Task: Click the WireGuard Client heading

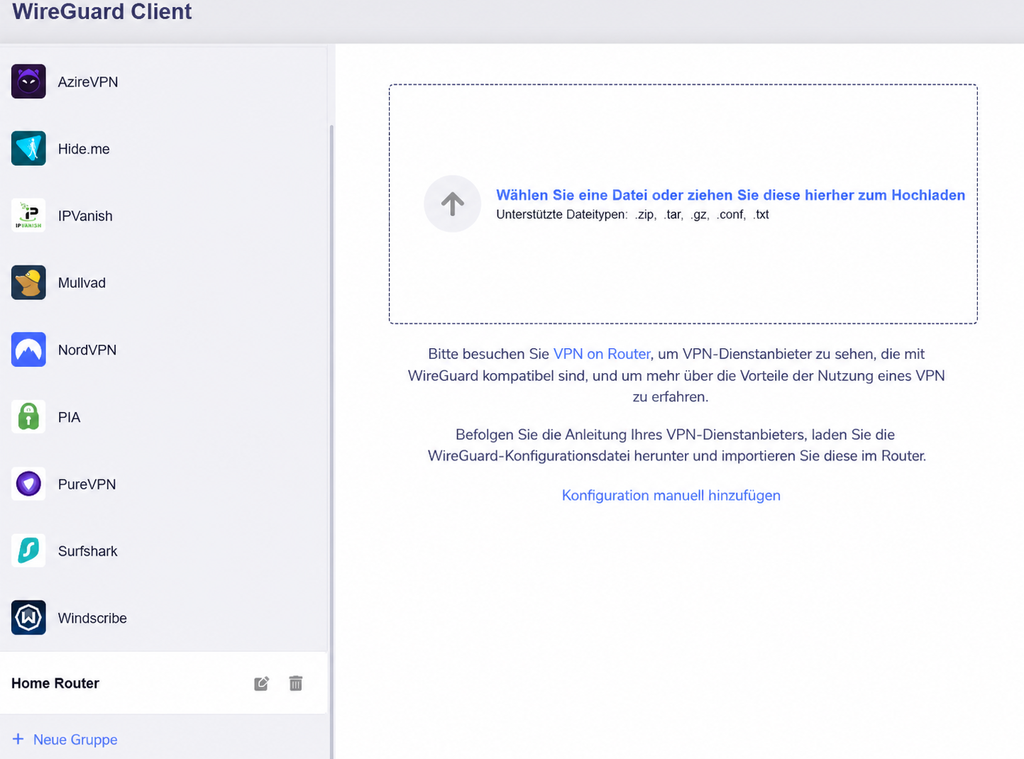Action: click(x=102, y=12)
